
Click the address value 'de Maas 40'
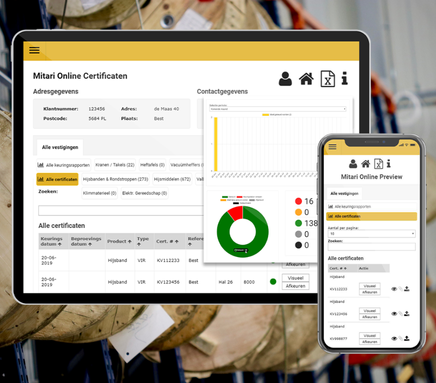pyautogui.click(x=166, y=109)
